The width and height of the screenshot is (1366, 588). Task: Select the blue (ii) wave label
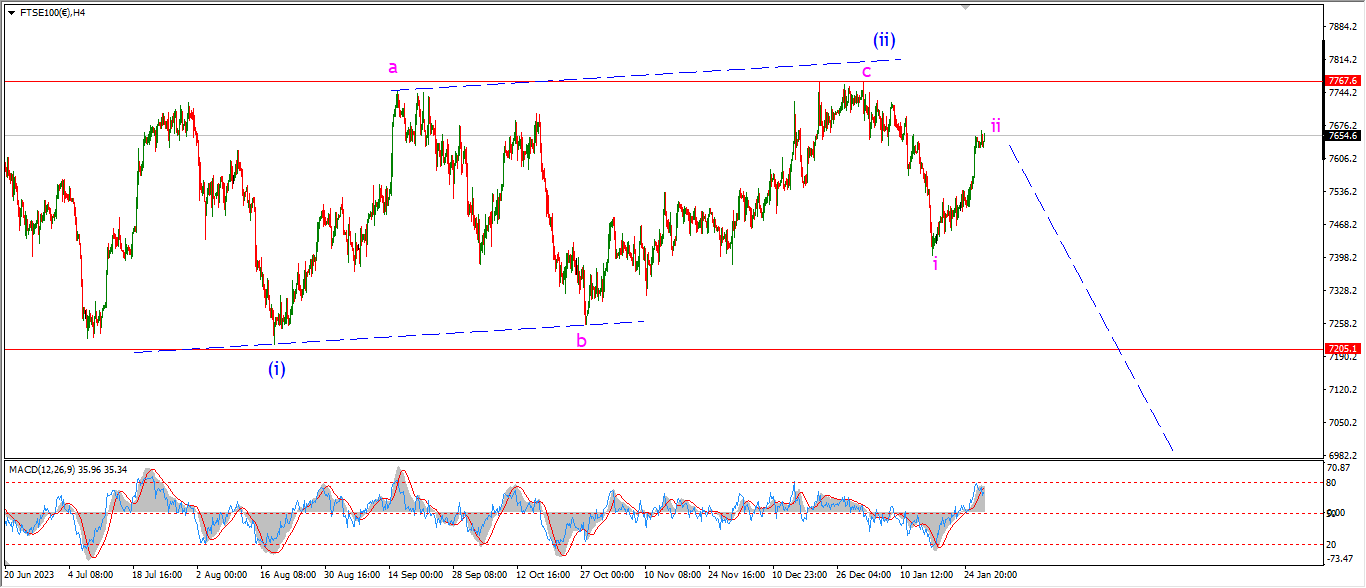(x=883, y=40)
